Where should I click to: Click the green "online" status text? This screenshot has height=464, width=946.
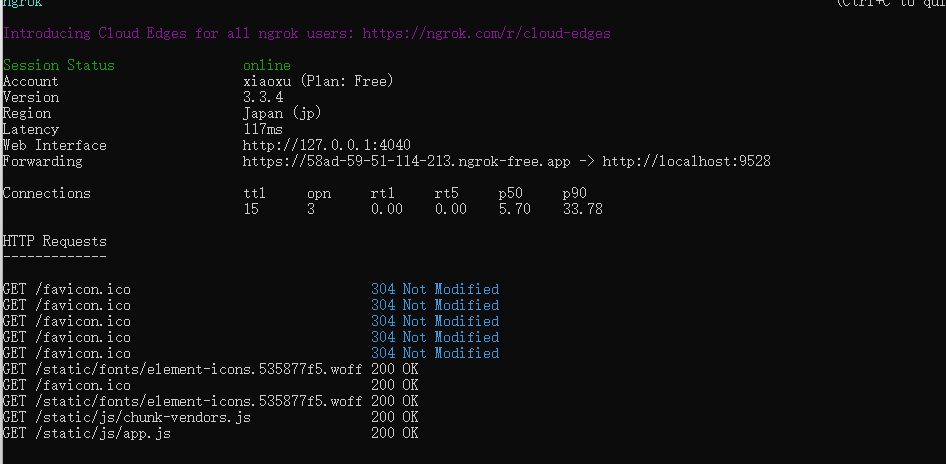click(266, 65)
